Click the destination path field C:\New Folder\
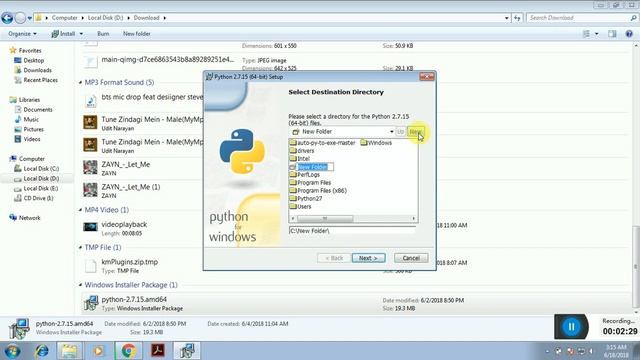The width and height of the screenshot is (640, 360). pyautogui.click(x=352, y=231)
